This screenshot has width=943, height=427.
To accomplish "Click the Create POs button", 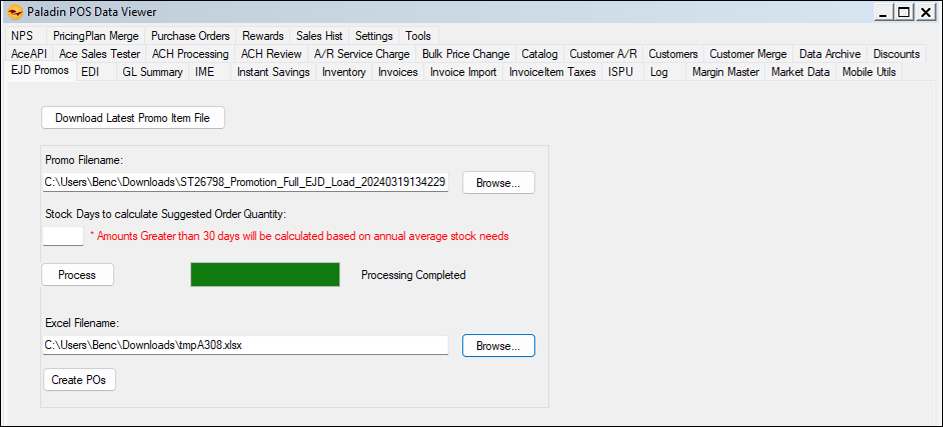I will pyautogui.click(x=80, y=381).
